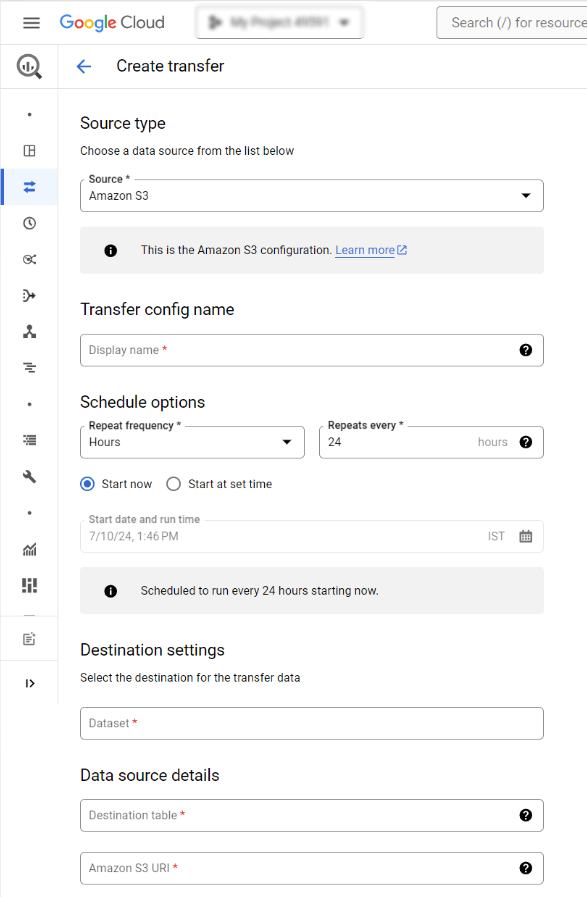This screenshot has height=897, width=587.
Task: Open the split-panel workspace icon in sidebar
Action: [x=29, y=150]
